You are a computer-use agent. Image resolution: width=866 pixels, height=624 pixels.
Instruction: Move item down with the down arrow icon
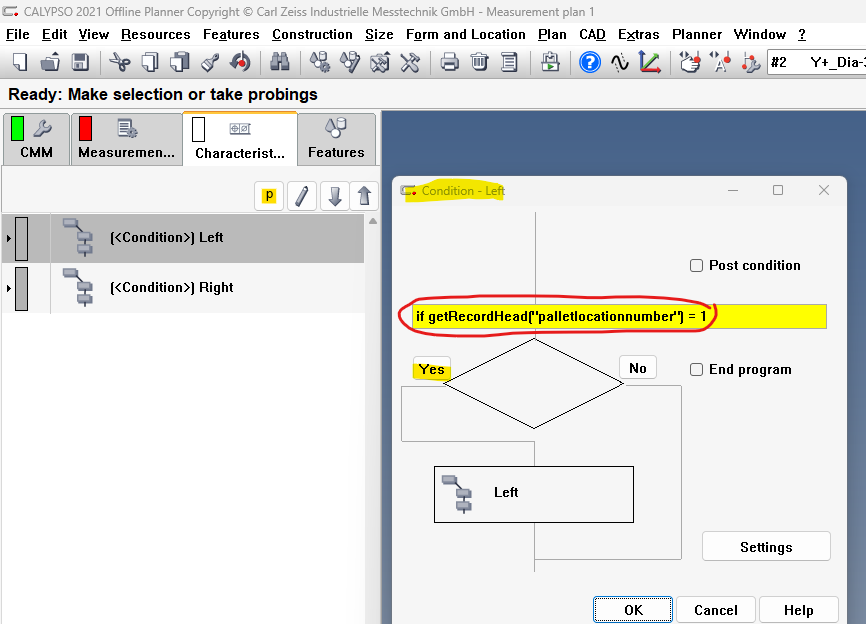point(335,196)
